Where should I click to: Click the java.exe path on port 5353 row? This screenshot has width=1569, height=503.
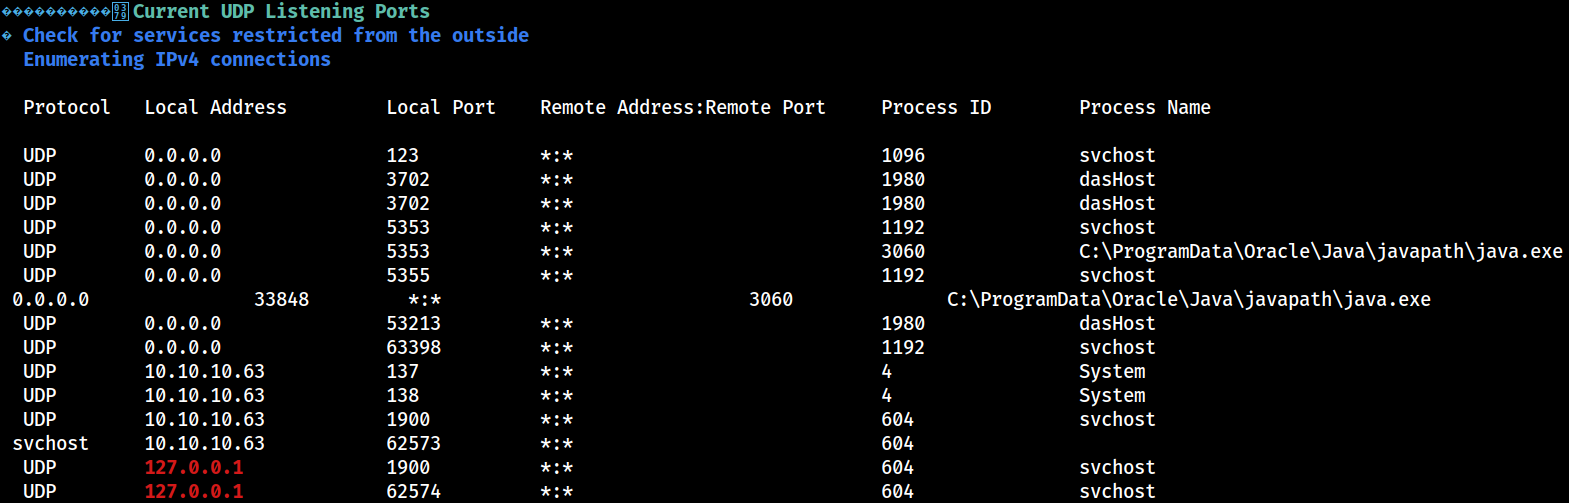click(x=1321, y=252)
